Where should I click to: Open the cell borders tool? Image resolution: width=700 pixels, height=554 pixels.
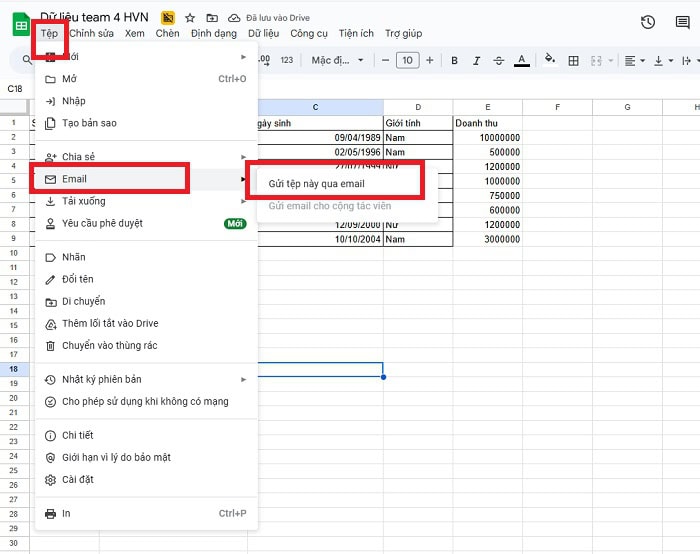573,61
